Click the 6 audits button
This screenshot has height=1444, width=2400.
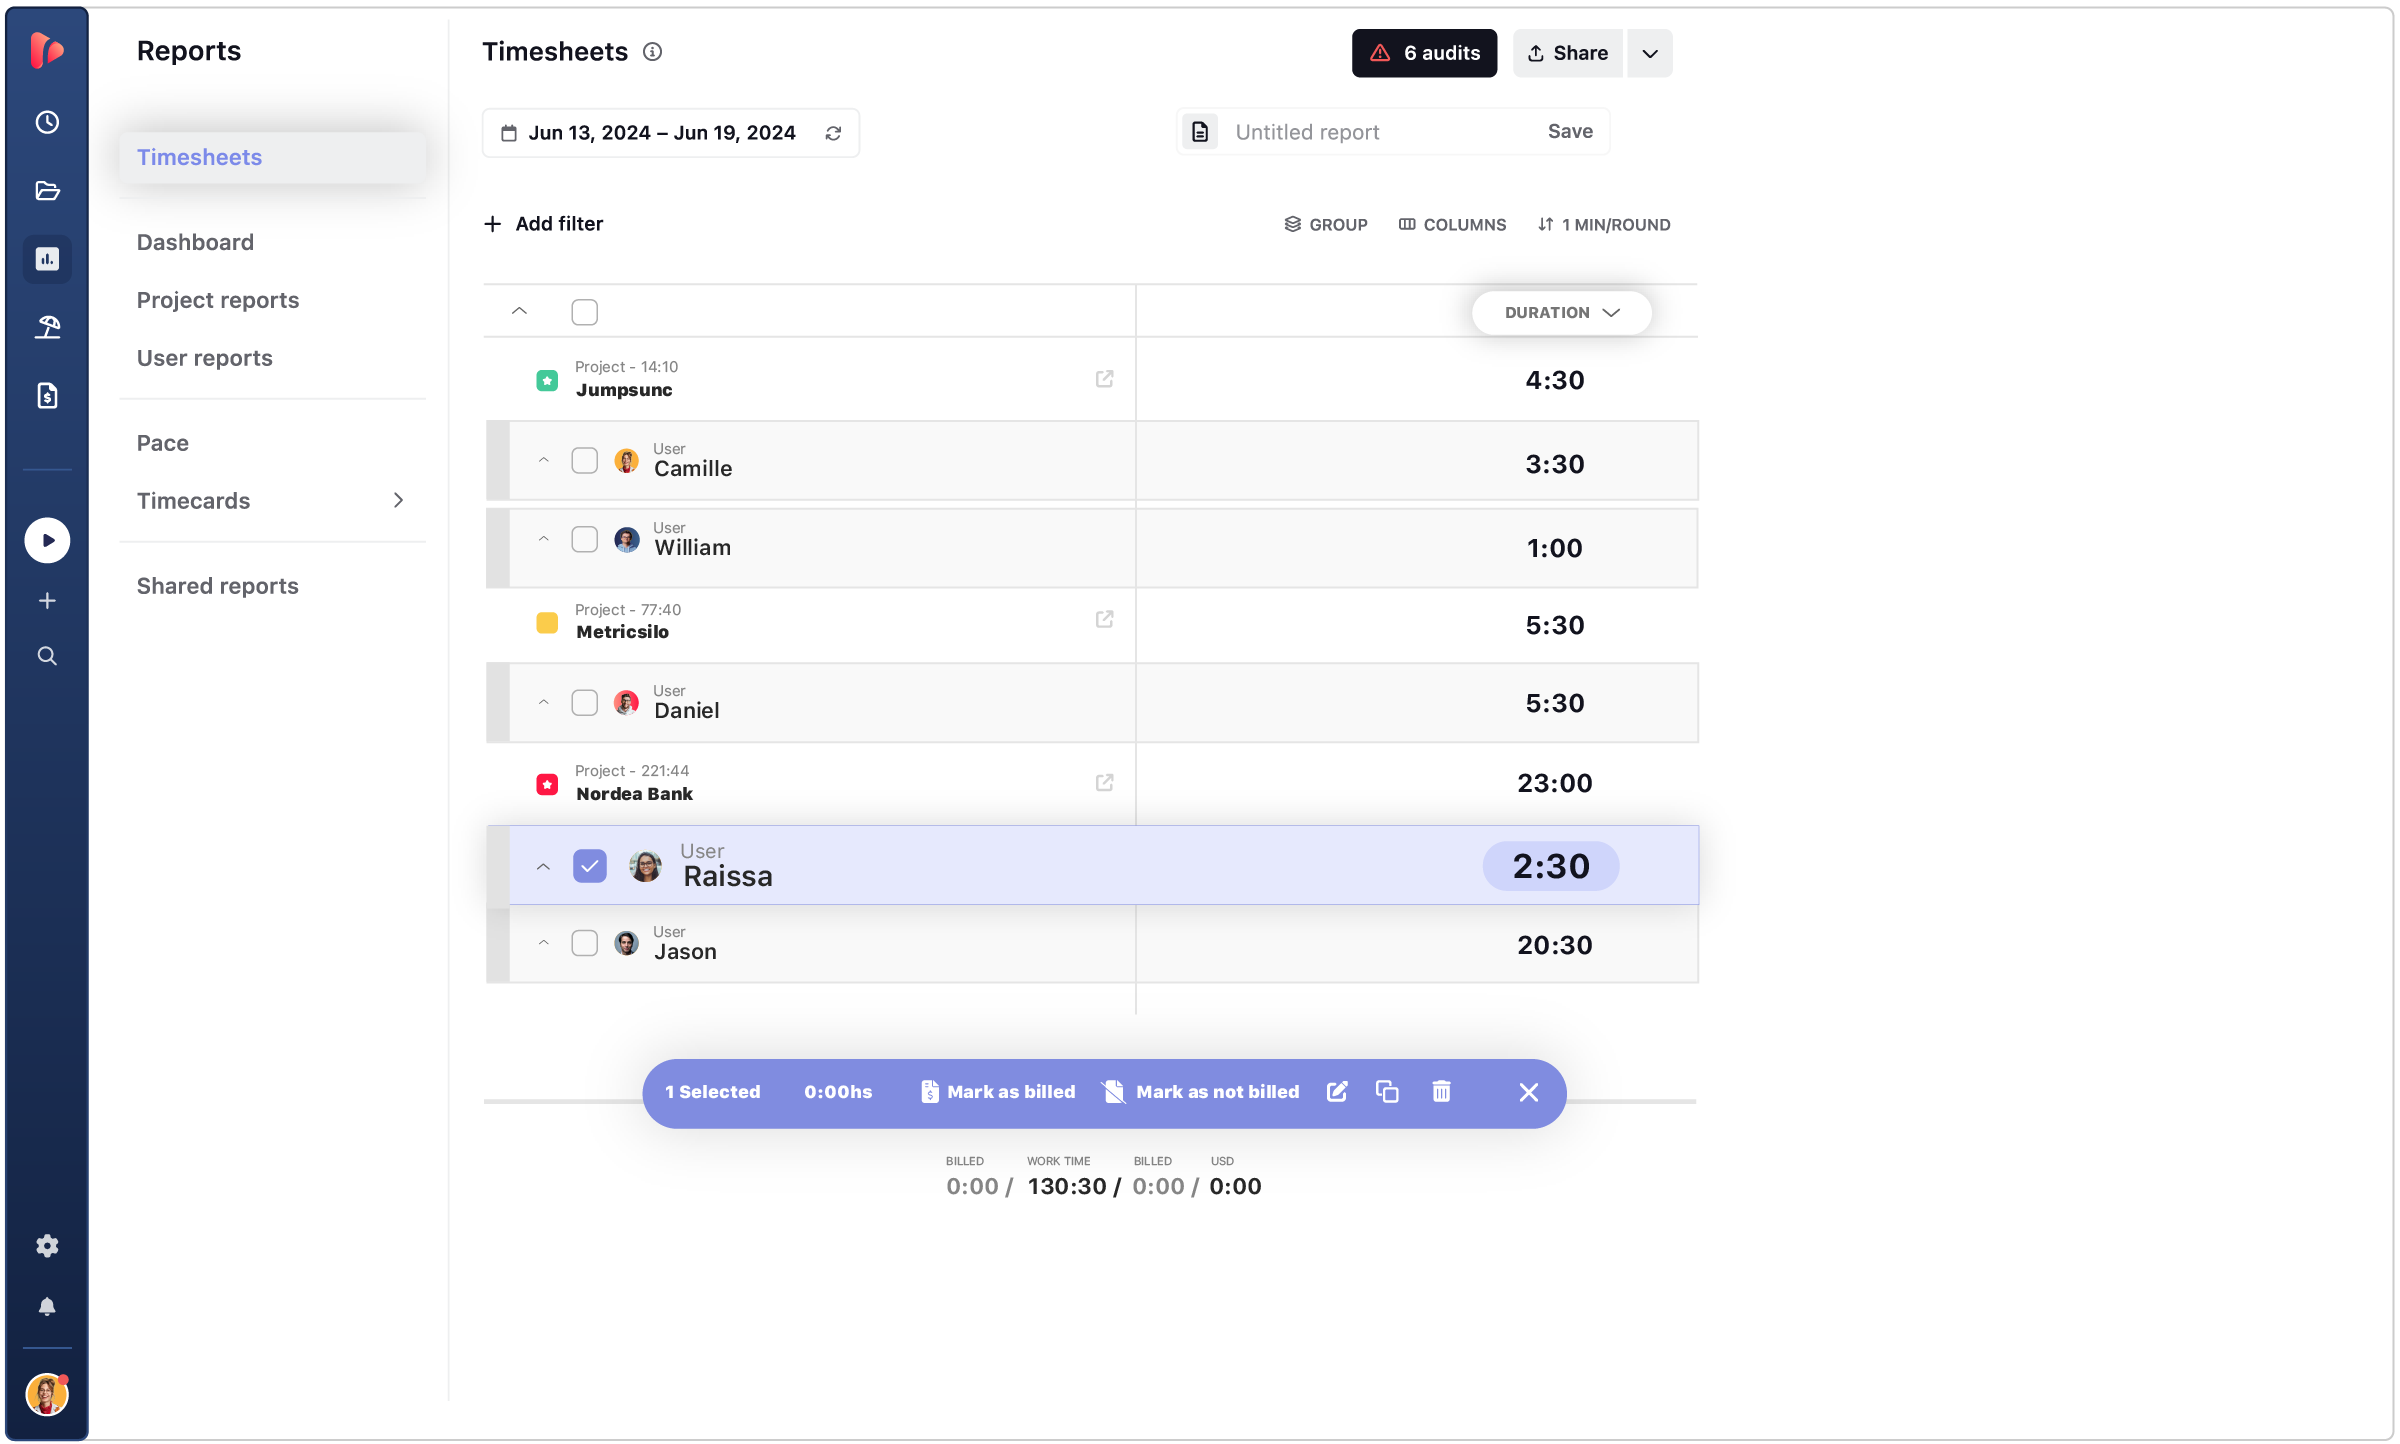tap(1424, 53)
